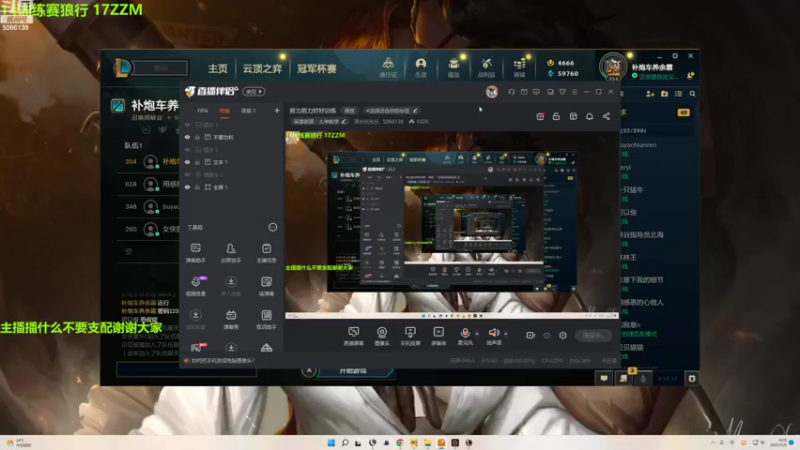The height and width of the screenshot is (450, 800).
Task: Click the open padlock icon near share
Action: (x=556, y=116)
